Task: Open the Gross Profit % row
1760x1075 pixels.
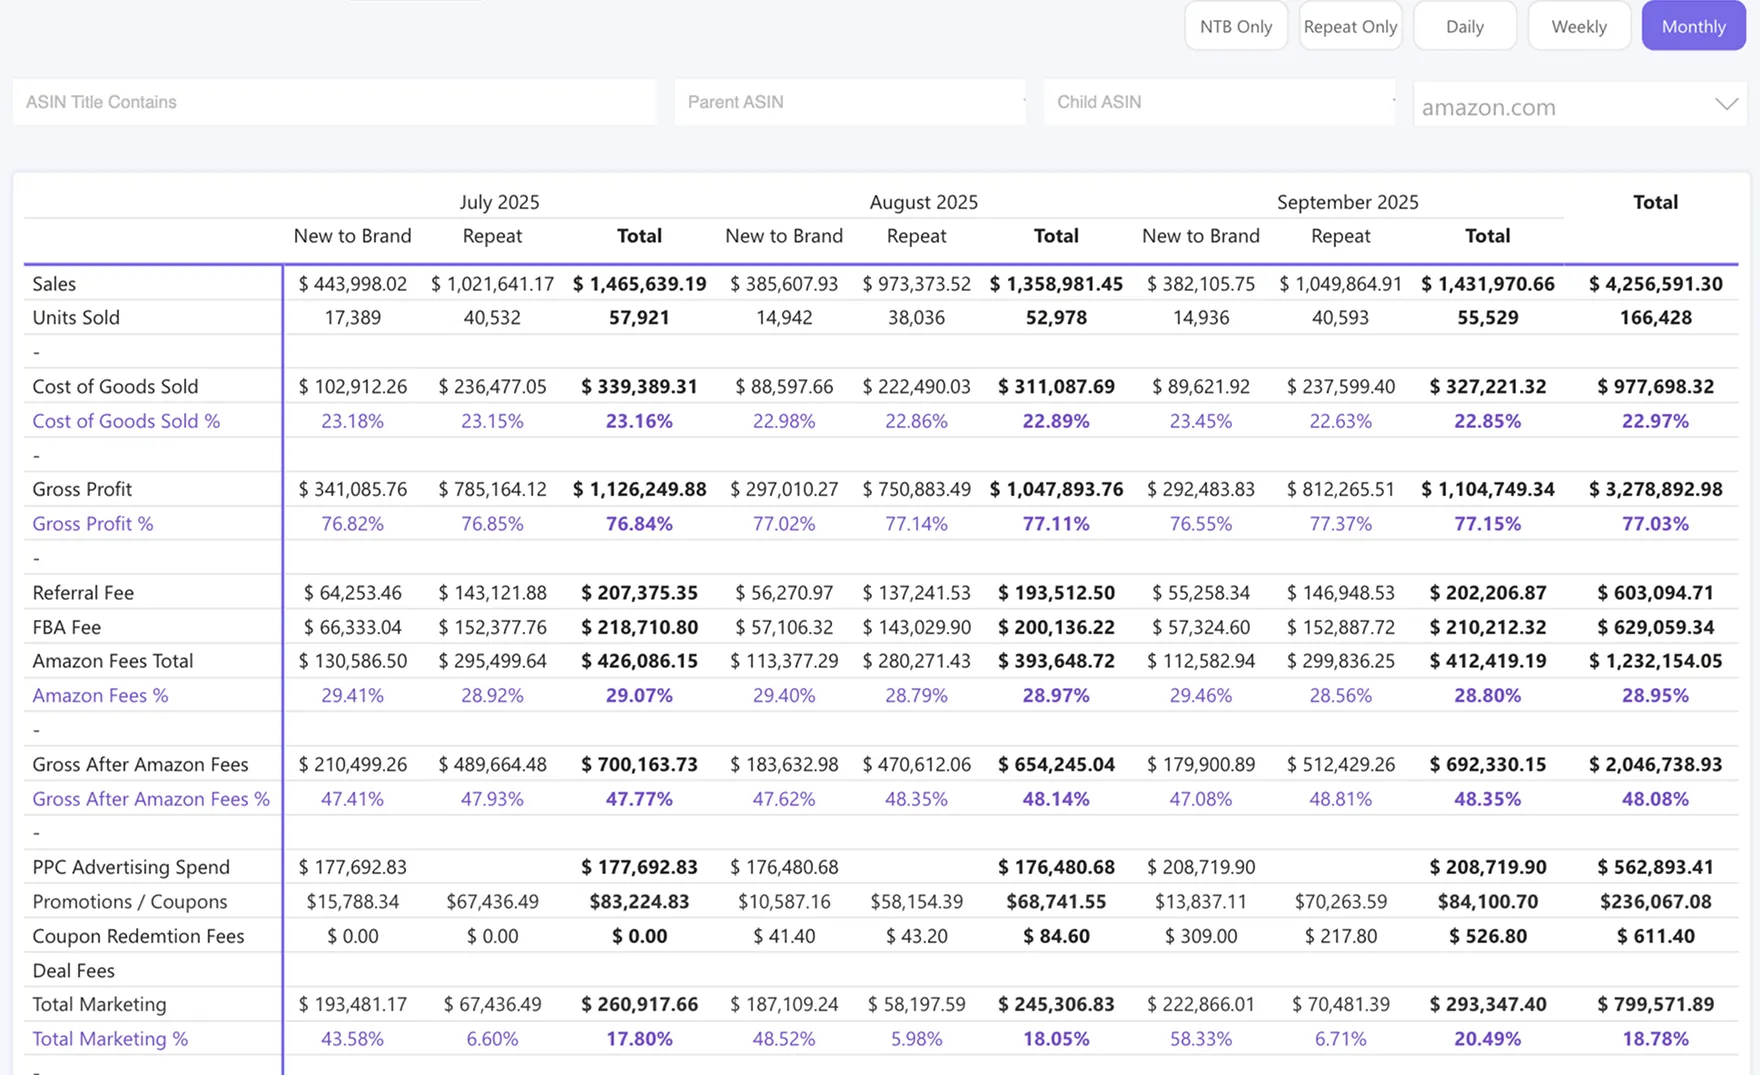Action: click(x=93, y=524)
